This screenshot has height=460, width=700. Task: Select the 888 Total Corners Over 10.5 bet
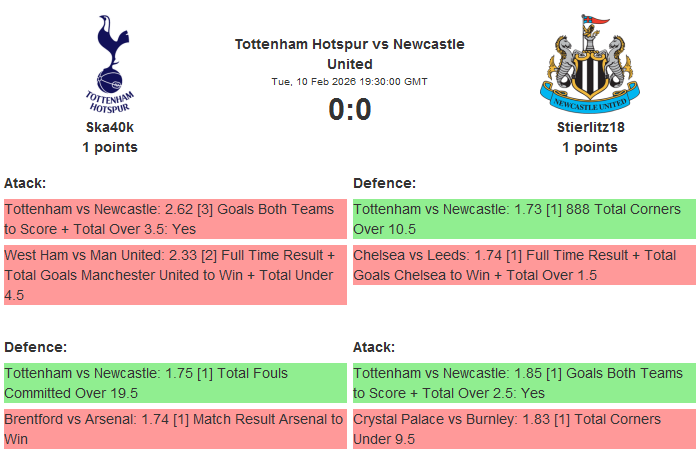click(524, 219)
